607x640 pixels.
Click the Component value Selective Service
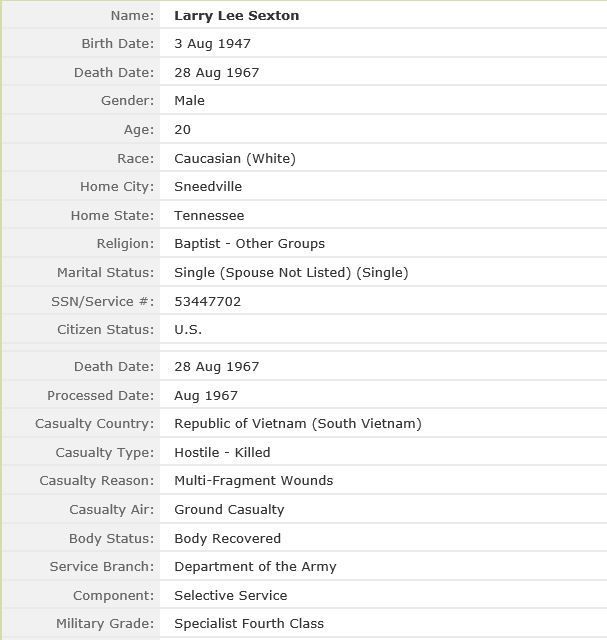tap(230, 596)
